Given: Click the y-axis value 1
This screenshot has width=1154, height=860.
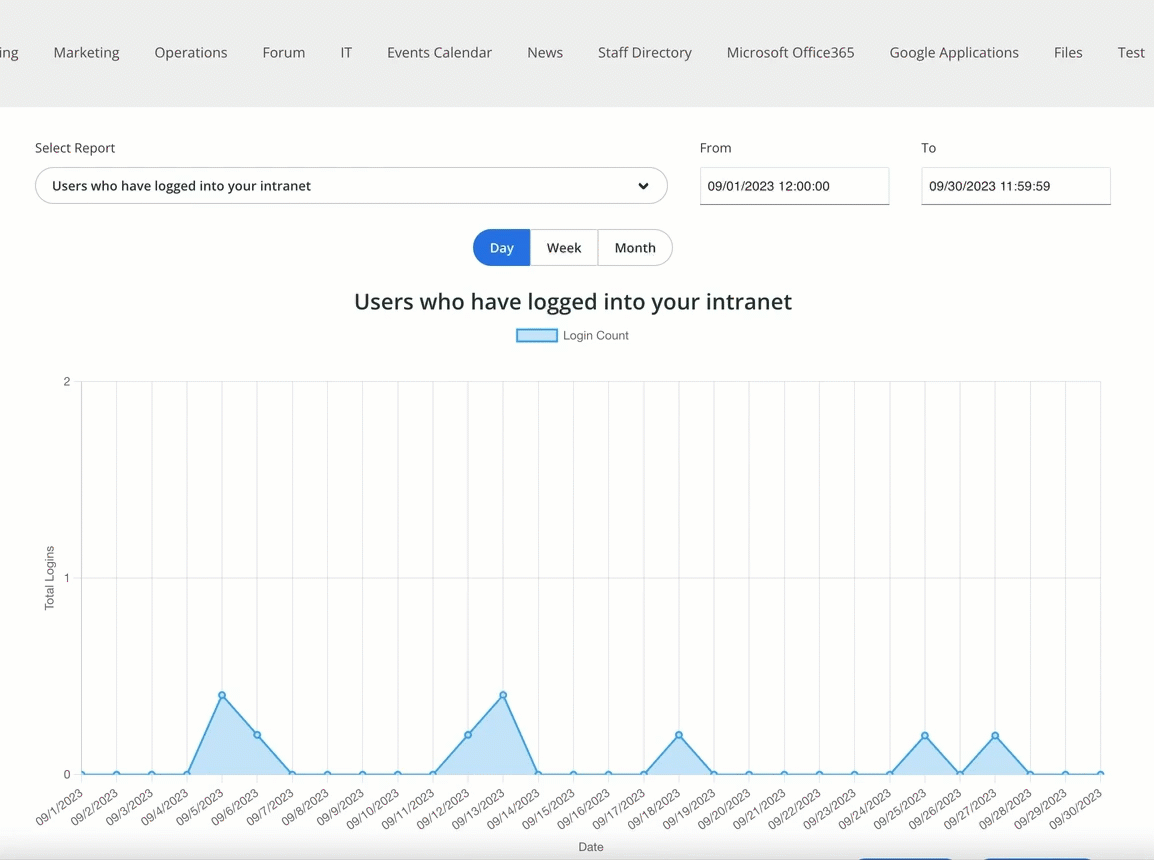Looking at the screenshot, I should point(67,578).
